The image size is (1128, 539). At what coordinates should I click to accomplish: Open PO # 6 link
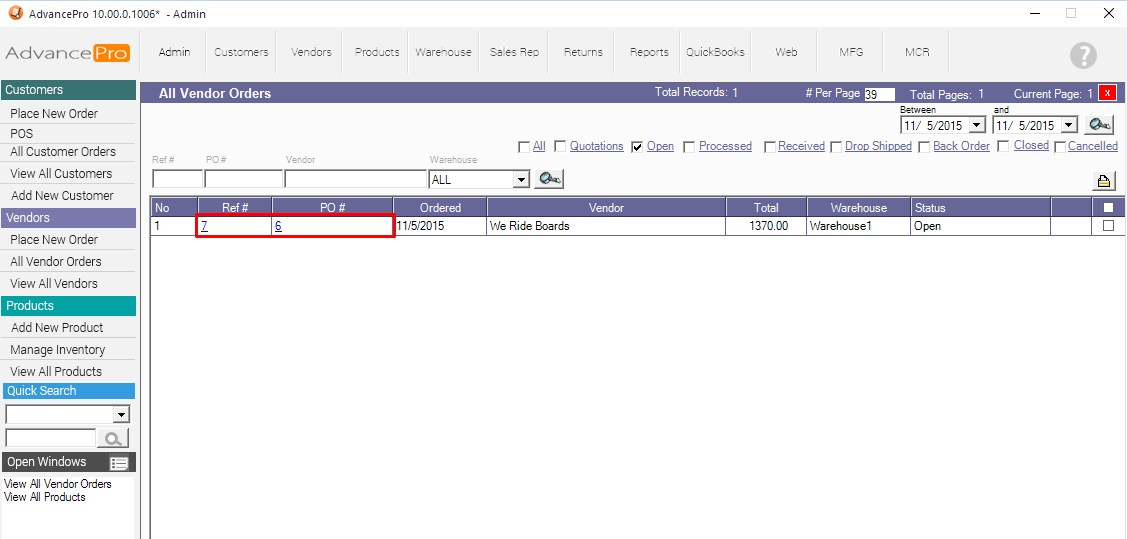278,226
